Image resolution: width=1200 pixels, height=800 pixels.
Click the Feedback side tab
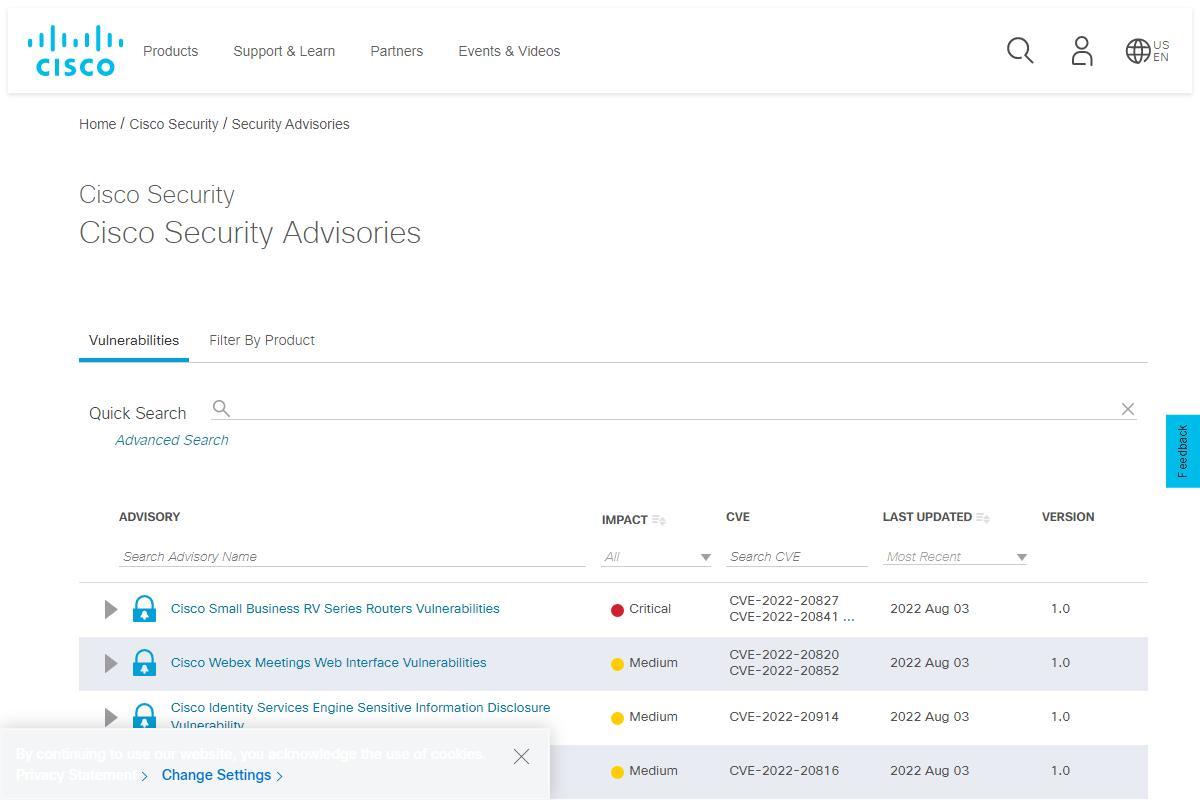coord(1183,451)
